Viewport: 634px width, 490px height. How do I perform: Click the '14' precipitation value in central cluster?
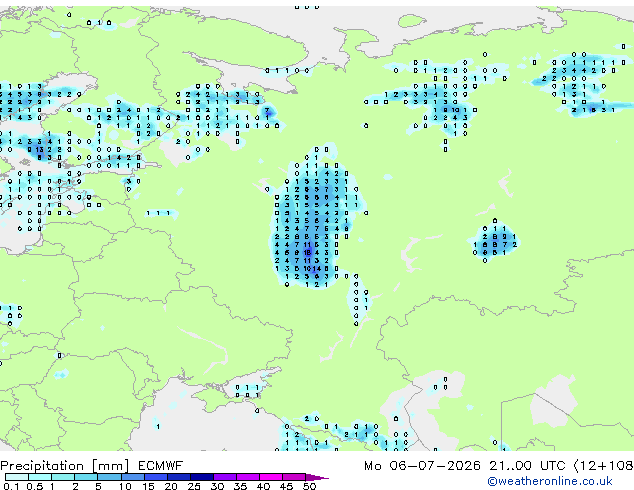(317, 268)
